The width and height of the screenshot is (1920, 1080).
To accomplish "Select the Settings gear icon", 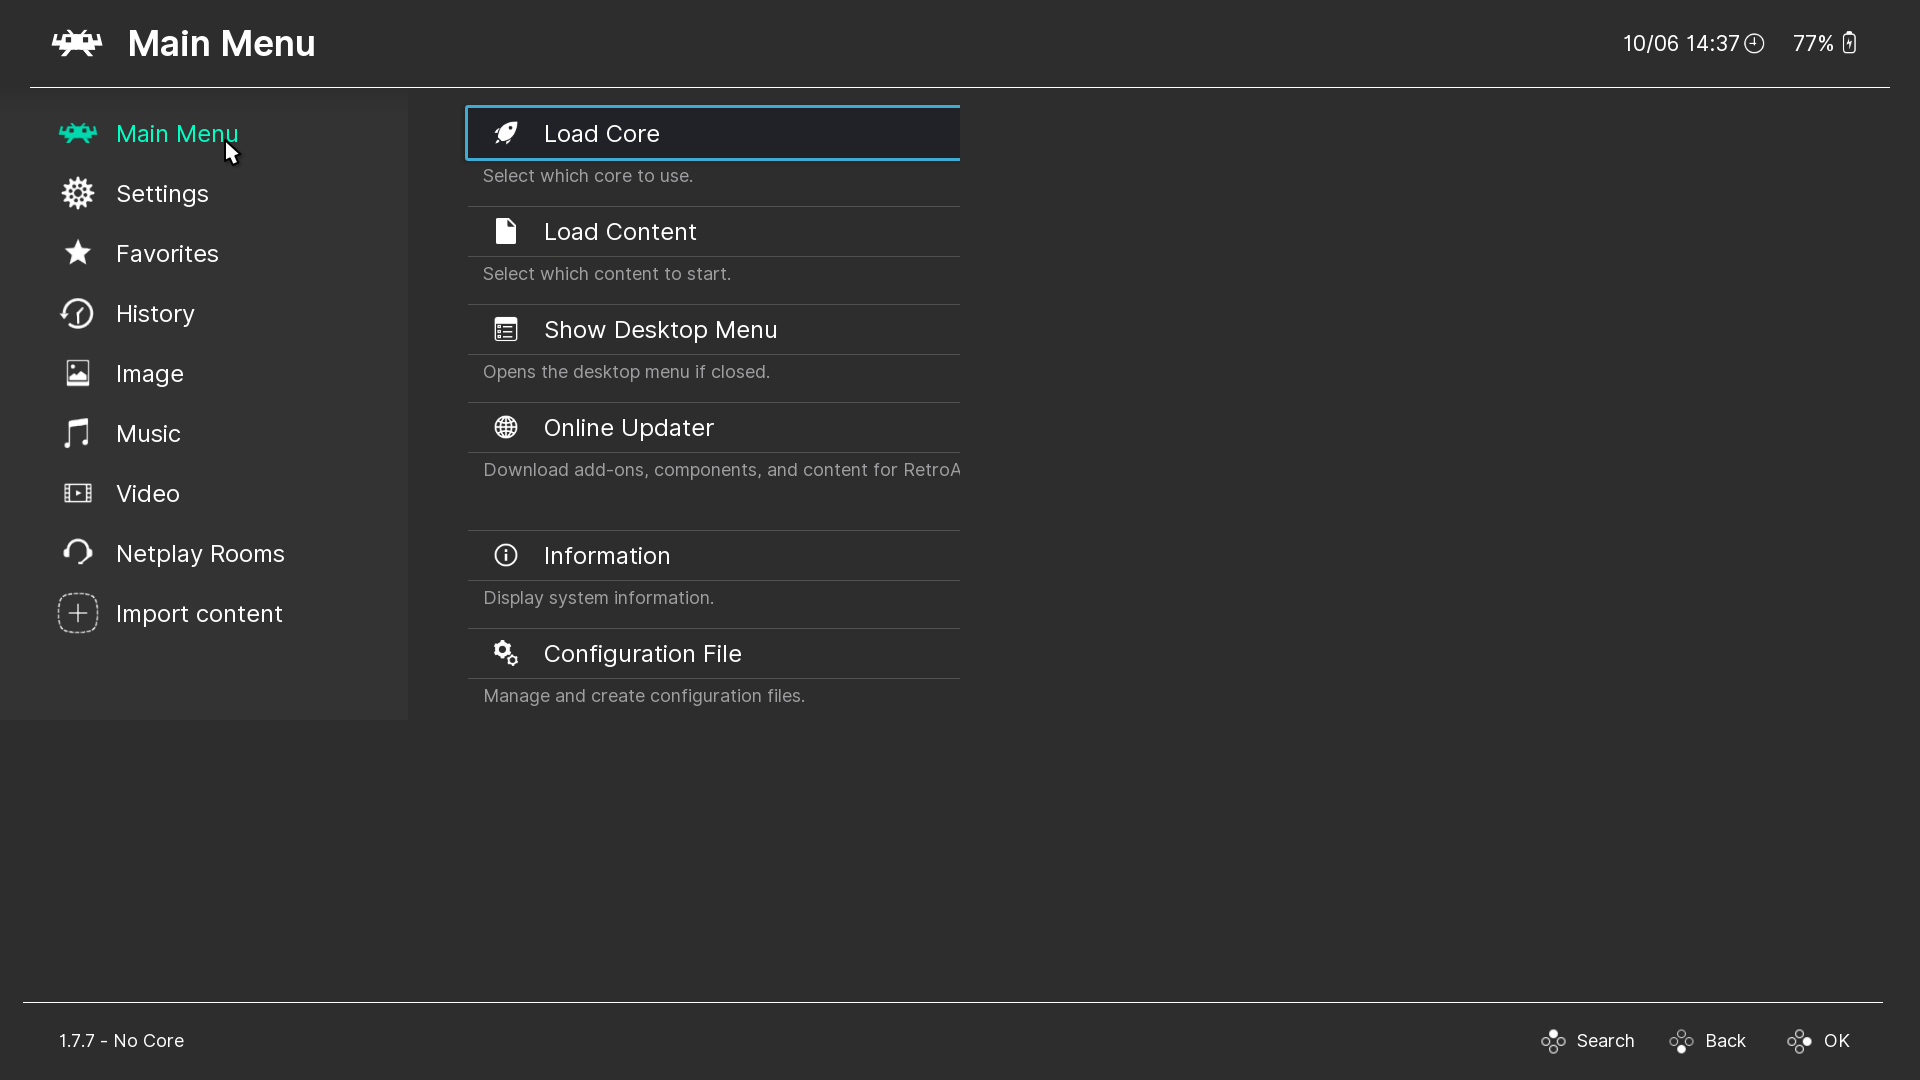I will 77,193.
